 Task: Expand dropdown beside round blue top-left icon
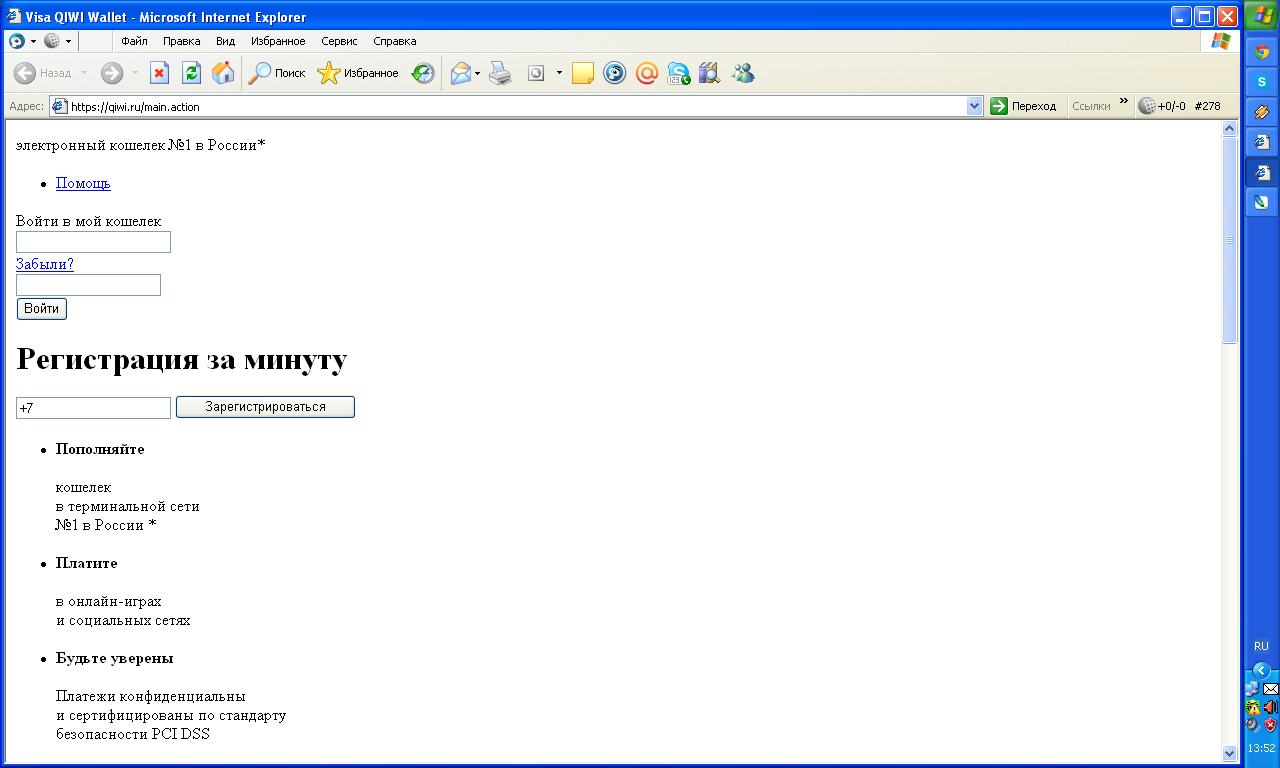[33, 41]
